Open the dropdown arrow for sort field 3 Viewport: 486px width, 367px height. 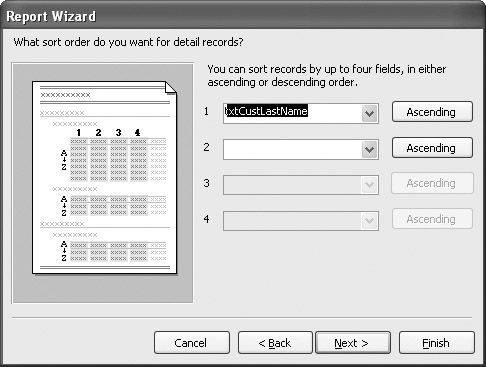(x=369, y=185)
